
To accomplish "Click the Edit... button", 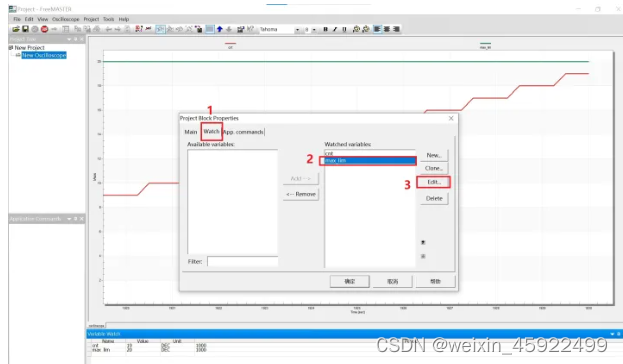I will 434,182.
